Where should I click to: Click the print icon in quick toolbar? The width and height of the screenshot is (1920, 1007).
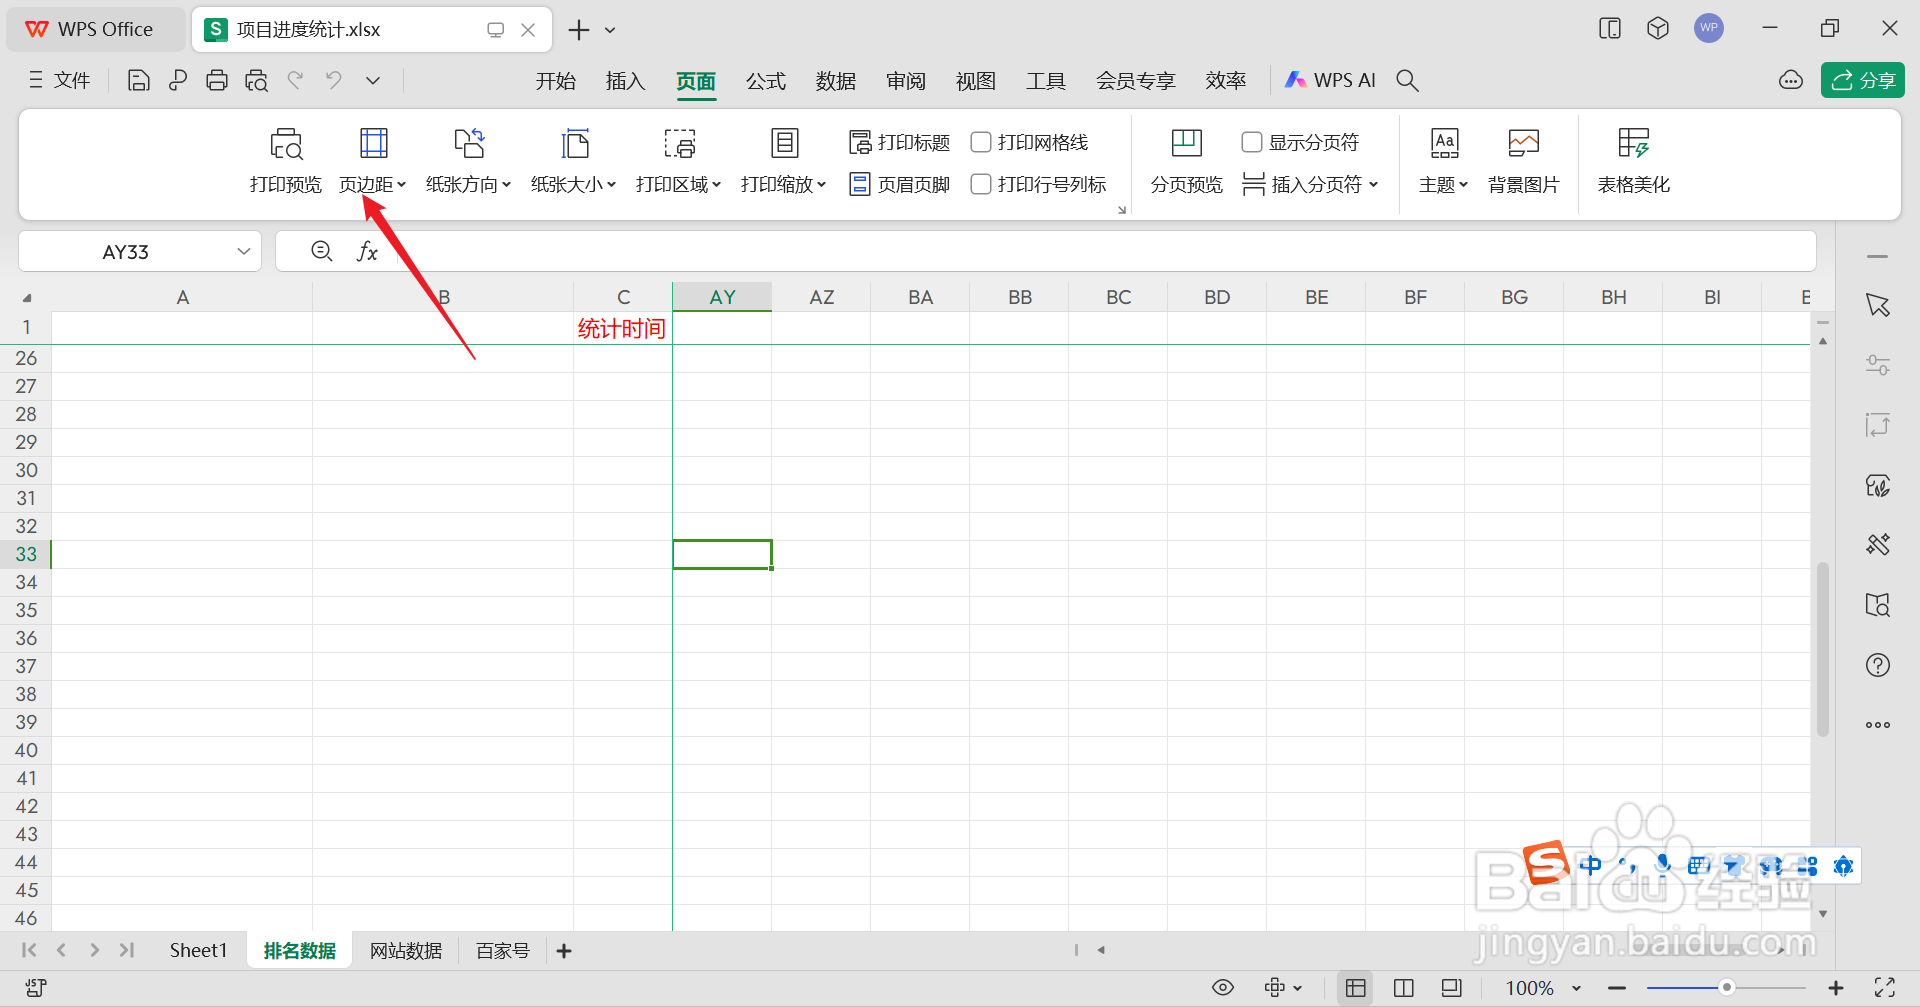tap(217, 81)
